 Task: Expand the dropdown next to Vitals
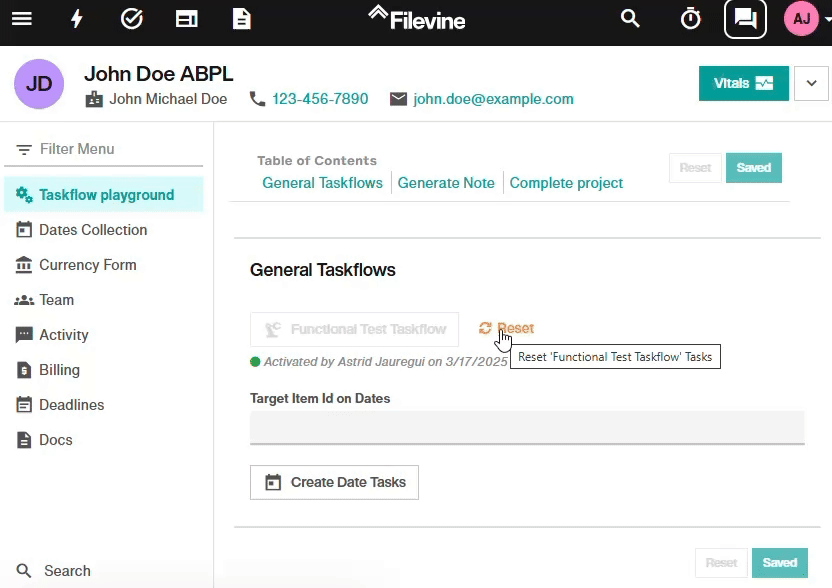pos(811,83)
